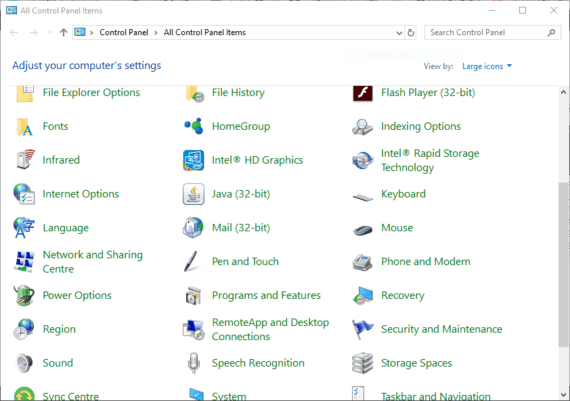Open Intel Rapid Storage Technology icon

(362, 160)
